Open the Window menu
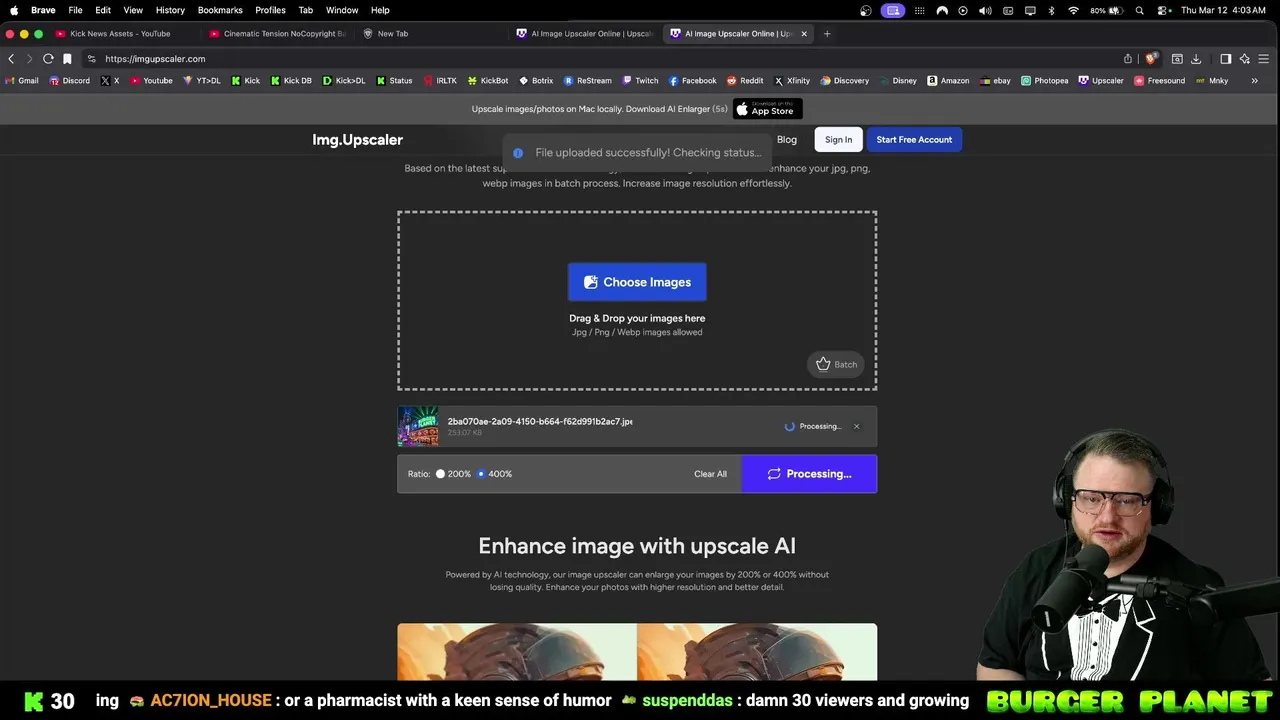Viewport: 1280px width, 720px height. coord(342,10)
